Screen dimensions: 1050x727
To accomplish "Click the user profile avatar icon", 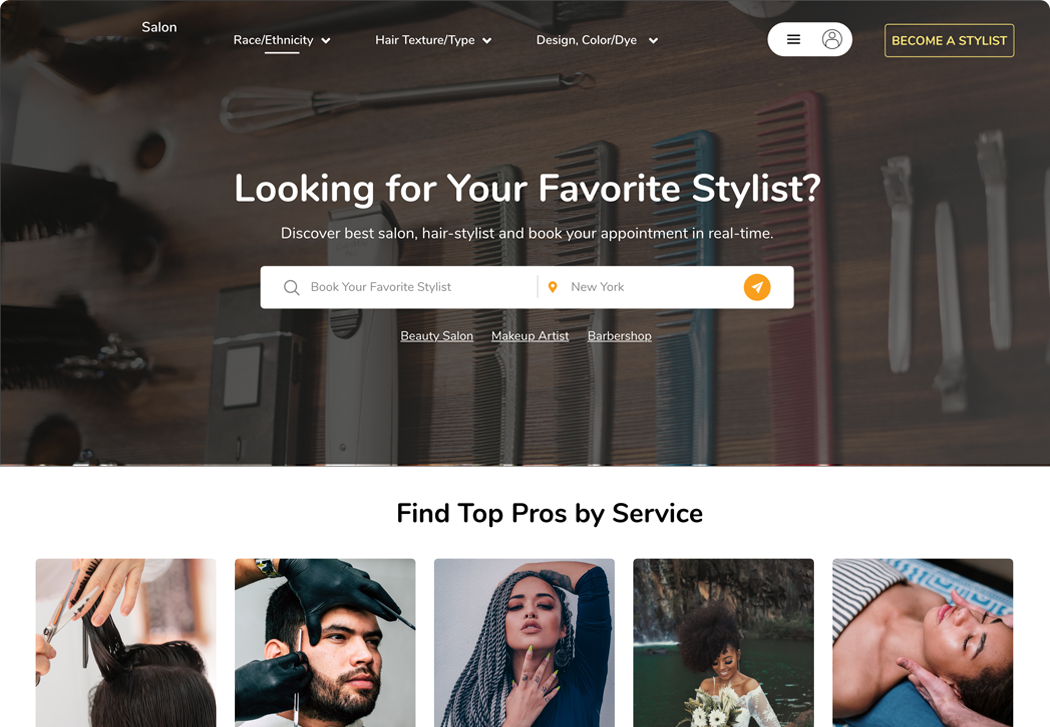I will point(832,39).
